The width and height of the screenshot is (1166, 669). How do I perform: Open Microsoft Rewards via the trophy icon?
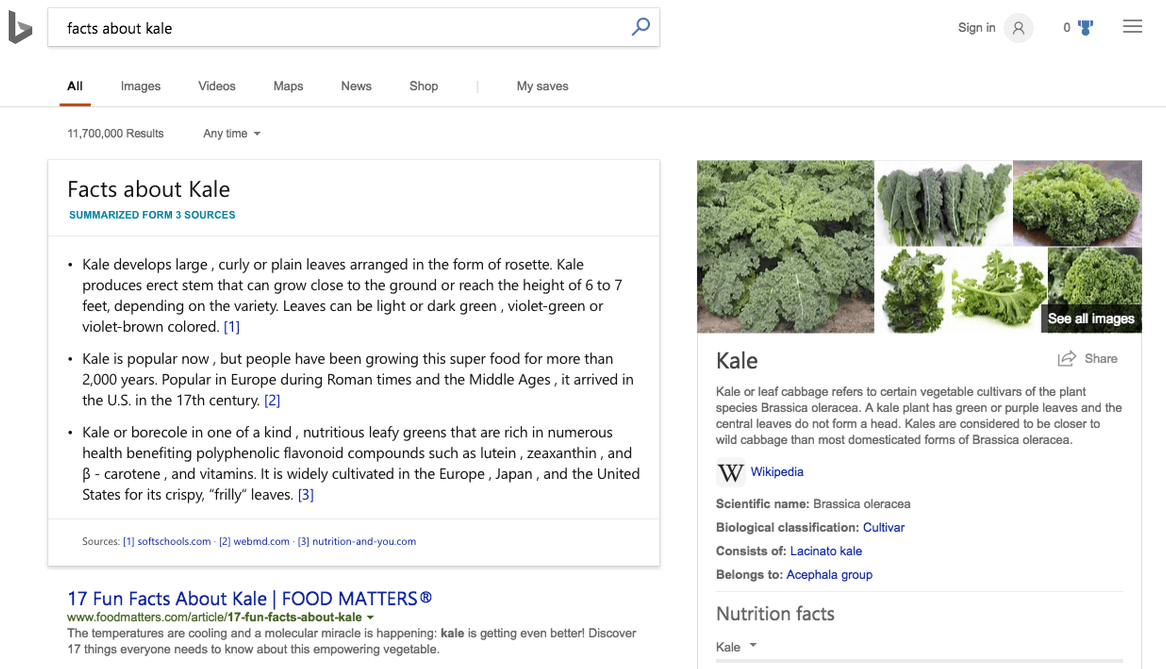pos(1085,27)
